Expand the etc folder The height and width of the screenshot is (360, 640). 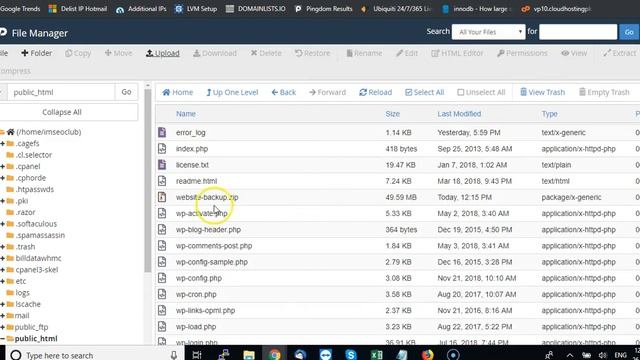tap(2, 281)
